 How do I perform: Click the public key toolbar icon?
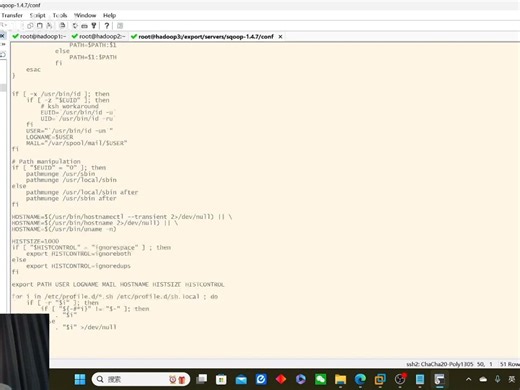point(94,26)
